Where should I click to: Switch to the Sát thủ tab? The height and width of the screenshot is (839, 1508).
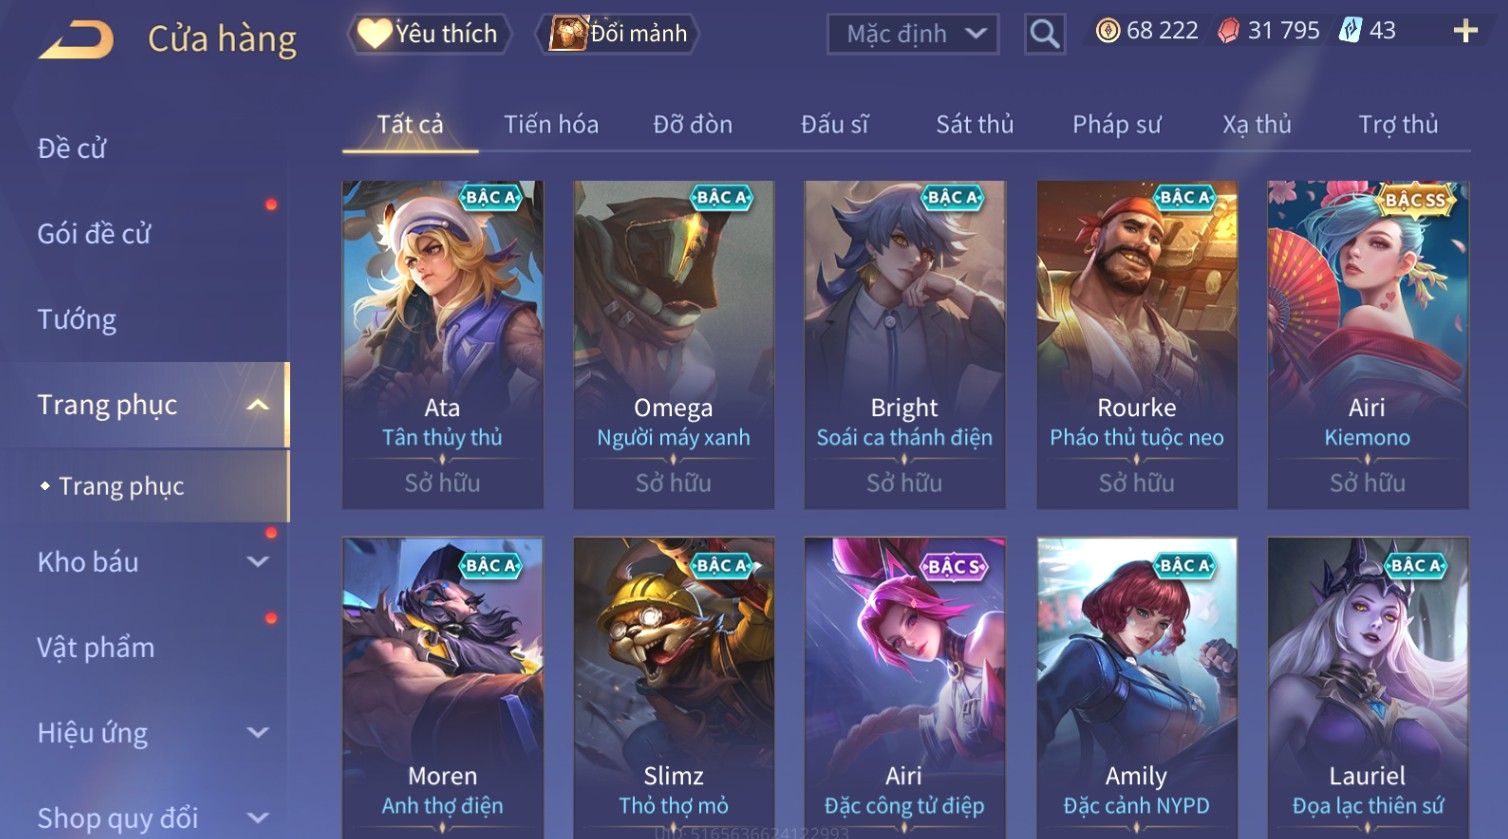(x=975, y=124)
